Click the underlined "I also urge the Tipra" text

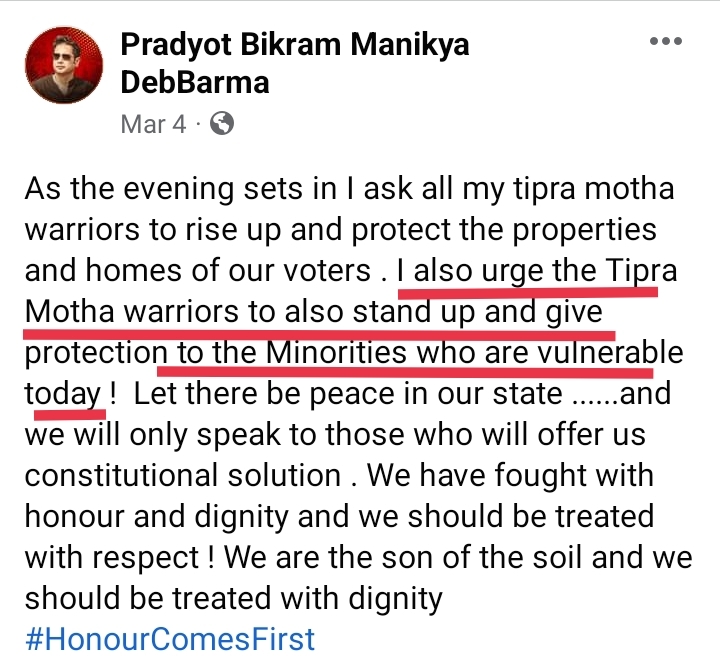click(x=537, y=271)
